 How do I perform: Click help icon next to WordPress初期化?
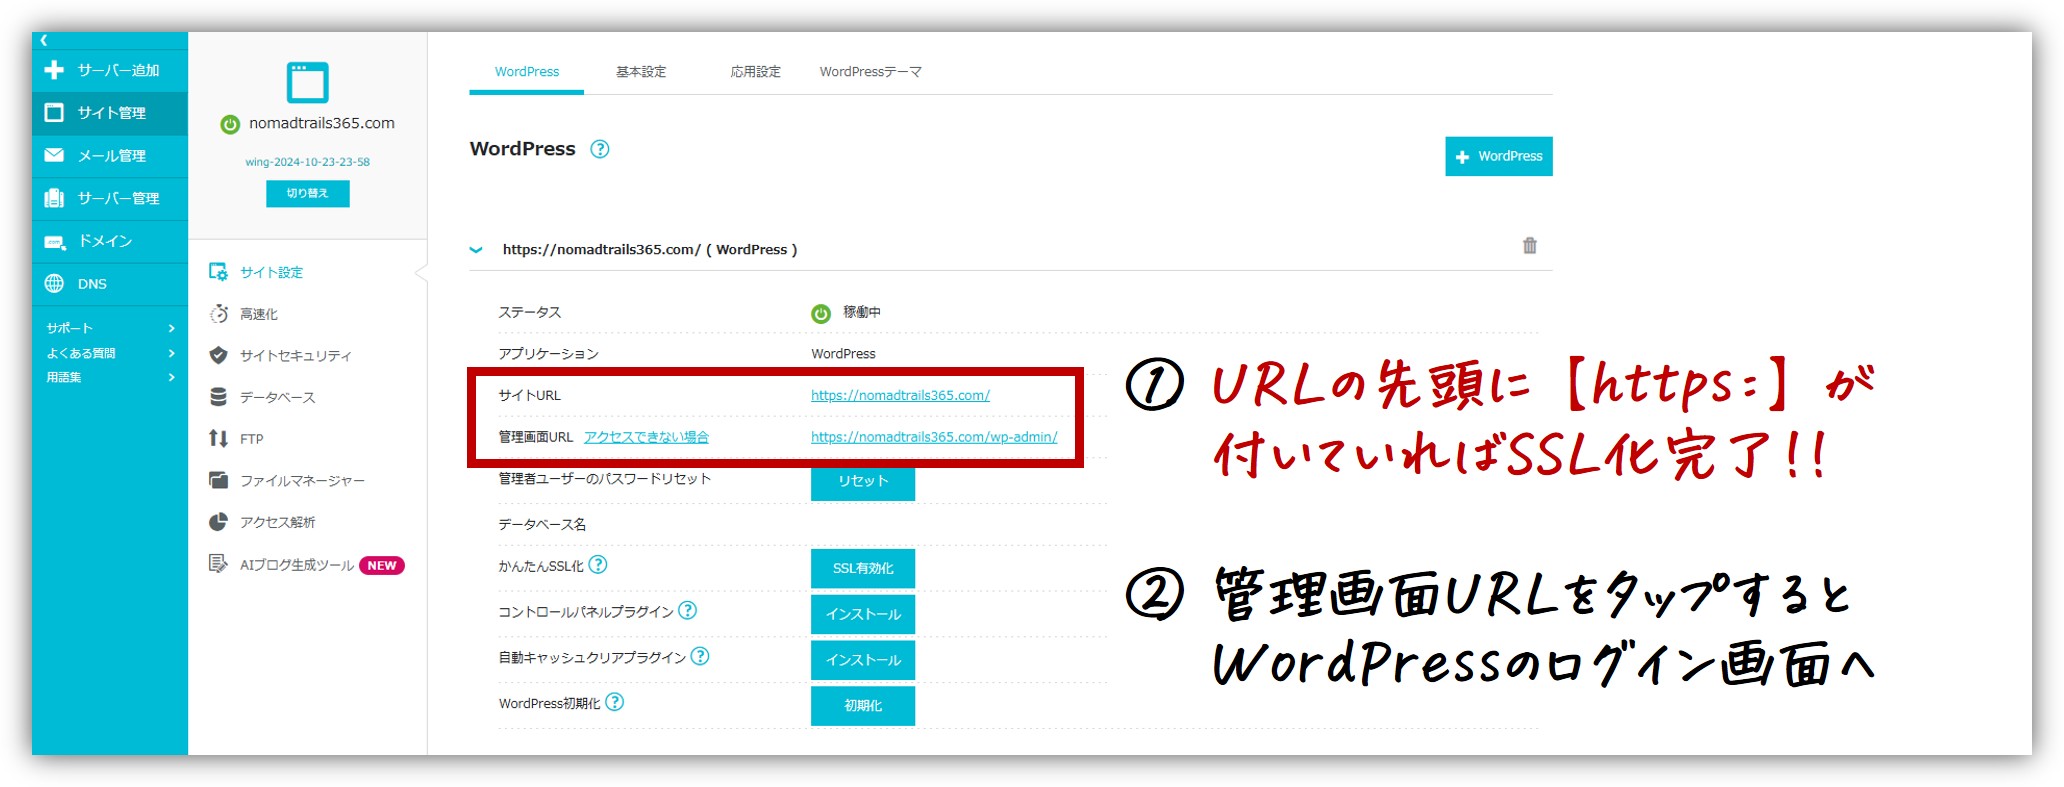(x=615, y=703)
